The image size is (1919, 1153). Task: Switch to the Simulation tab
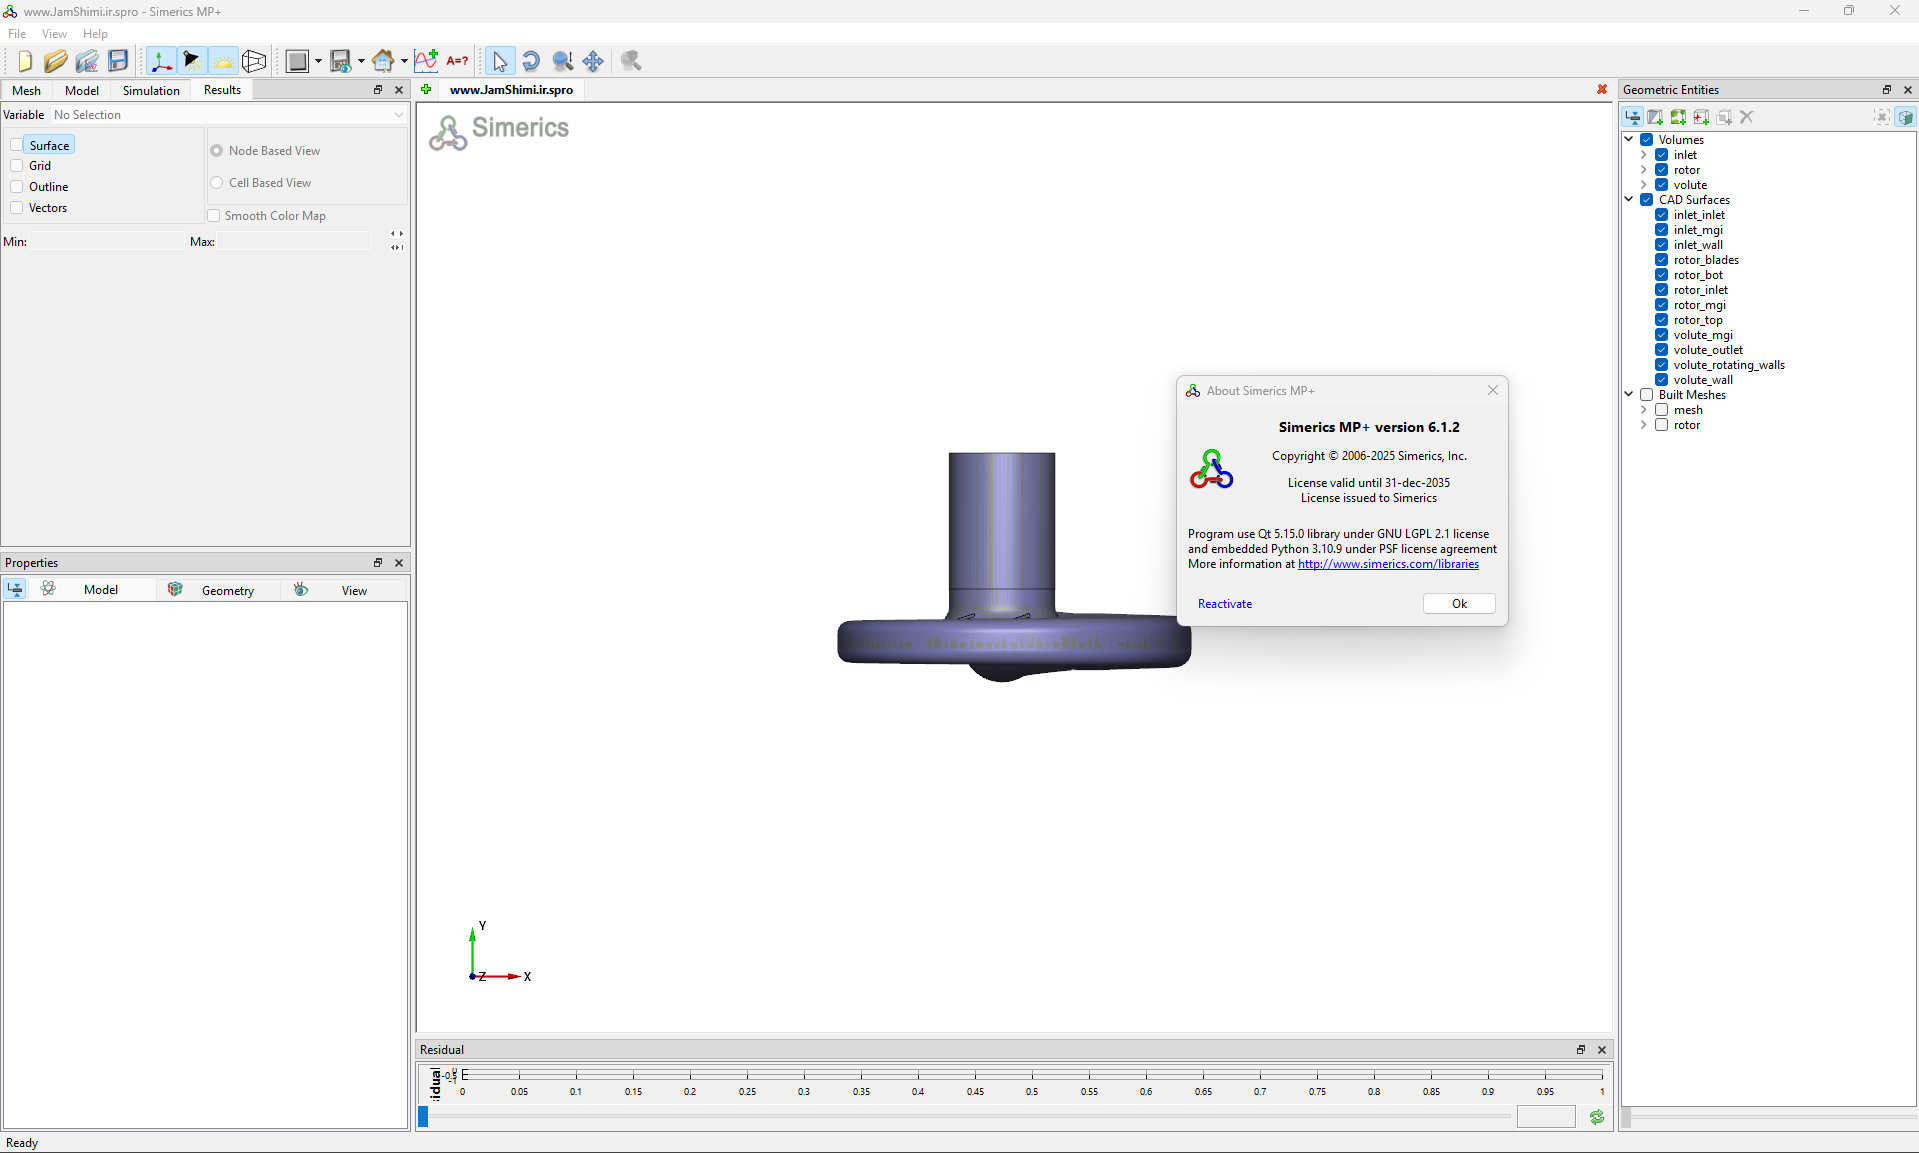point(151,90)
